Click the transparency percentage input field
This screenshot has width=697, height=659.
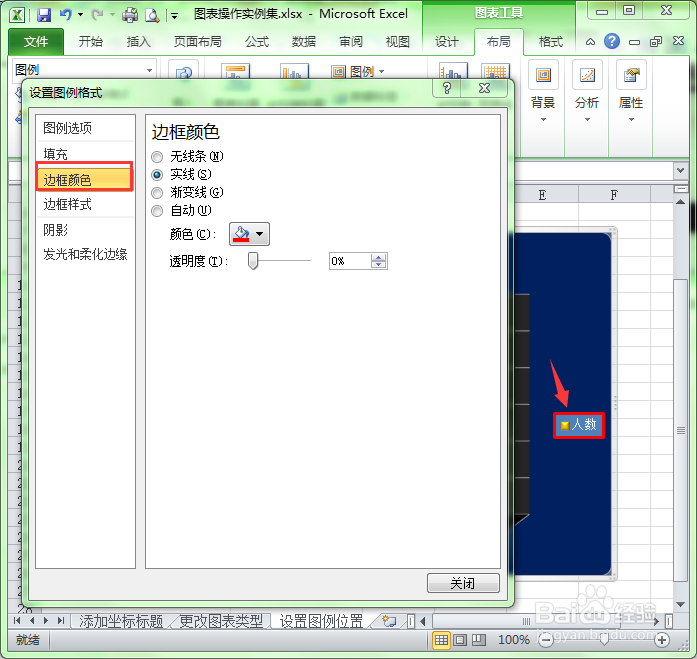pyautogui.click(x=350, y=261)
